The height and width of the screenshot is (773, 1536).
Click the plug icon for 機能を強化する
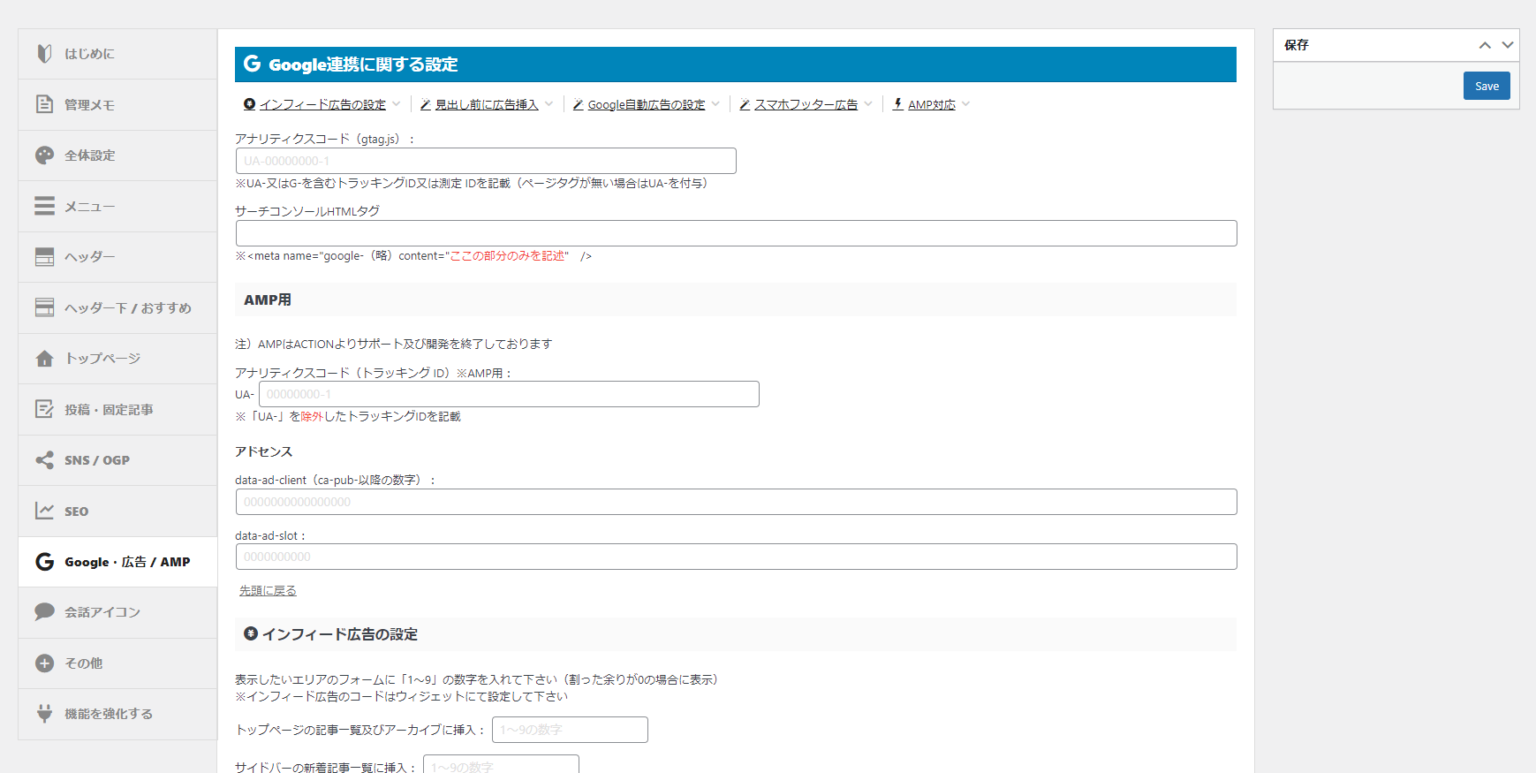coord(44,714)
